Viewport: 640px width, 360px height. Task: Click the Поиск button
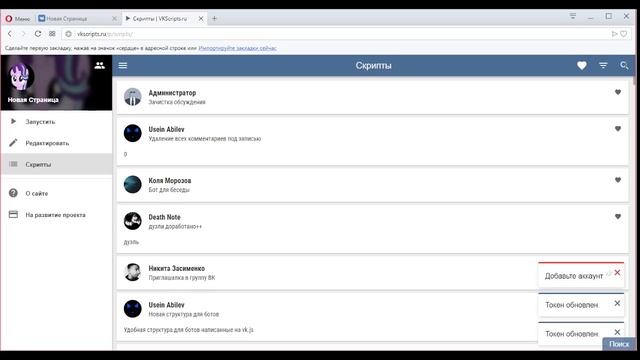tap(619, 344)
